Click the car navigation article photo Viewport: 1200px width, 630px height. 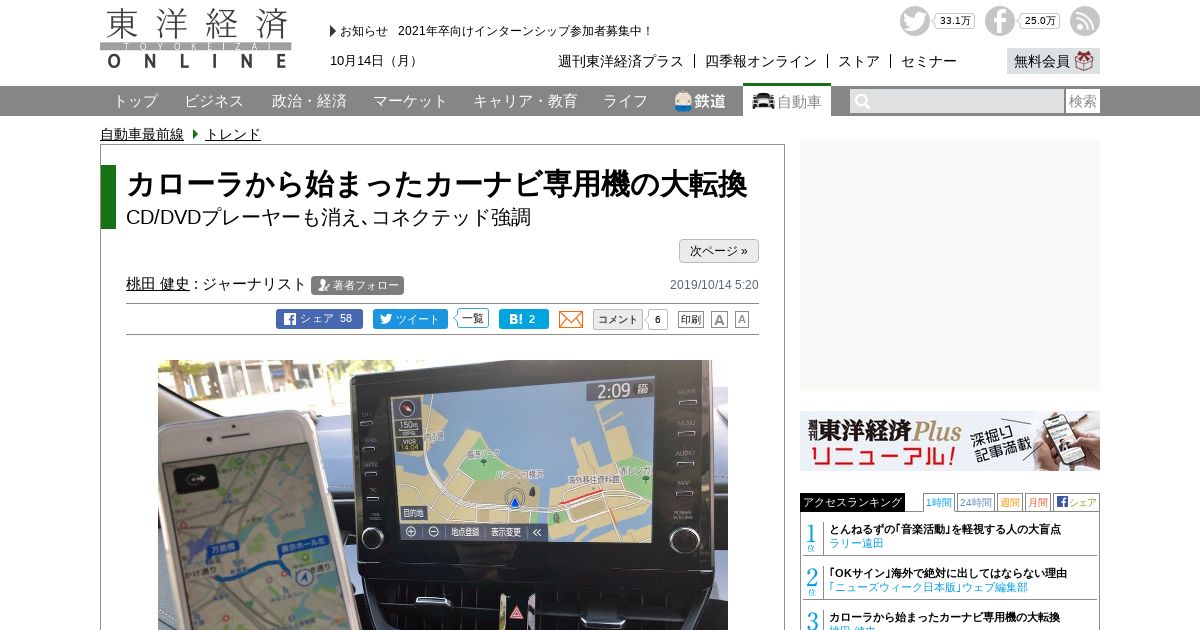443,495
